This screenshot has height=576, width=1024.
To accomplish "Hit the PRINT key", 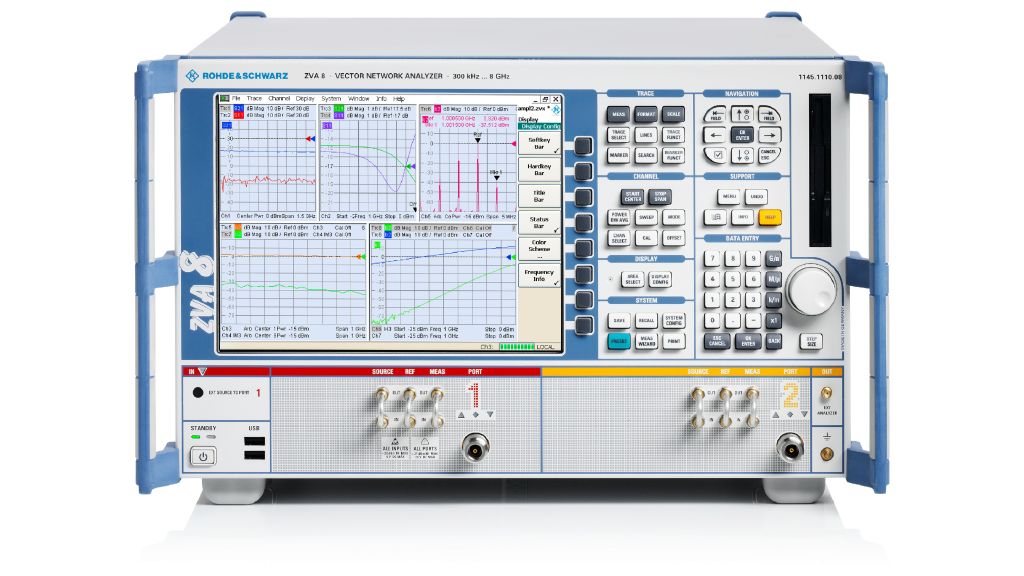I will 673,342.
